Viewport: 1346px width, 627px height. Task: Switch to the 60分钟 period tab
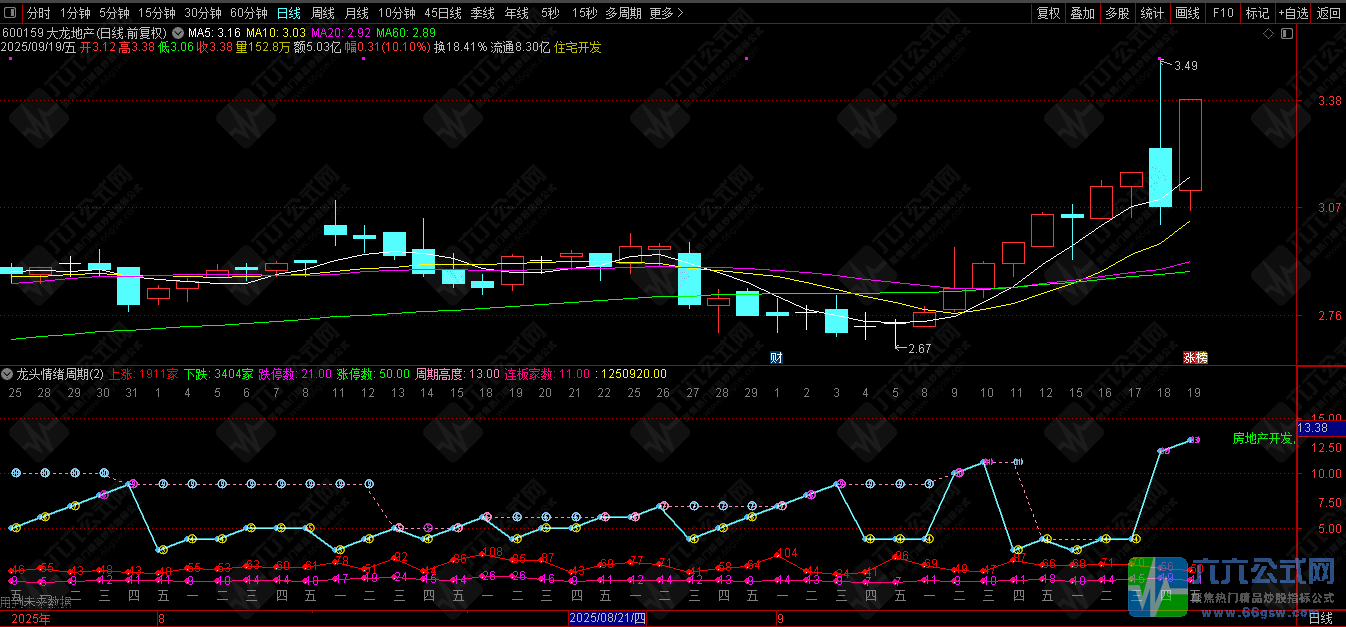pyautogui.click(x=249, y=13)
